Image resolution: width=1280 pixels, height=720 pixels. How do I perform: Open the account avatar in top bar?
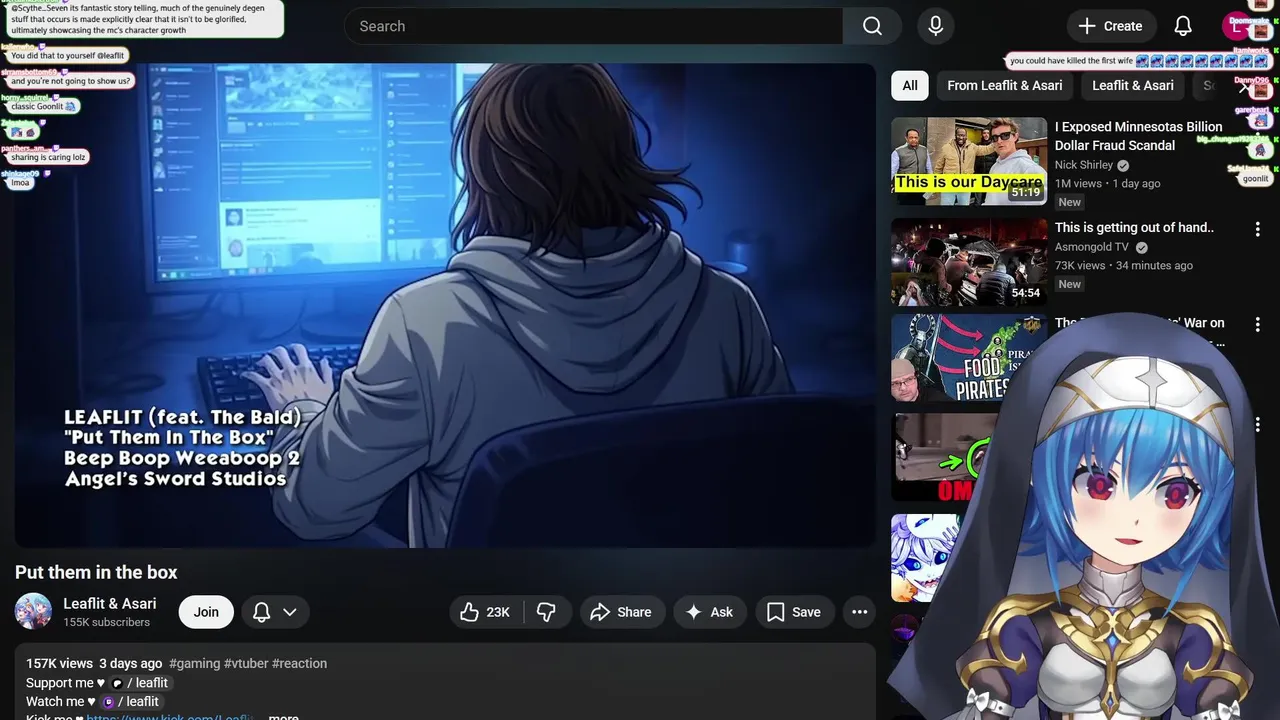coord(1238,26)
